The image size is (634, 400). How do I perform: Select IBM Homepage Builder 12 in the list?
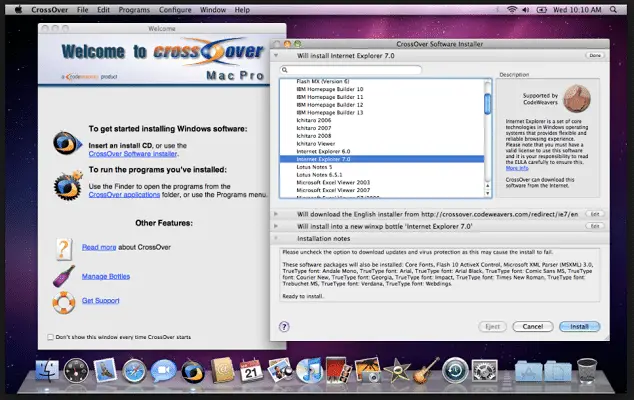click(x=382, y=105)
